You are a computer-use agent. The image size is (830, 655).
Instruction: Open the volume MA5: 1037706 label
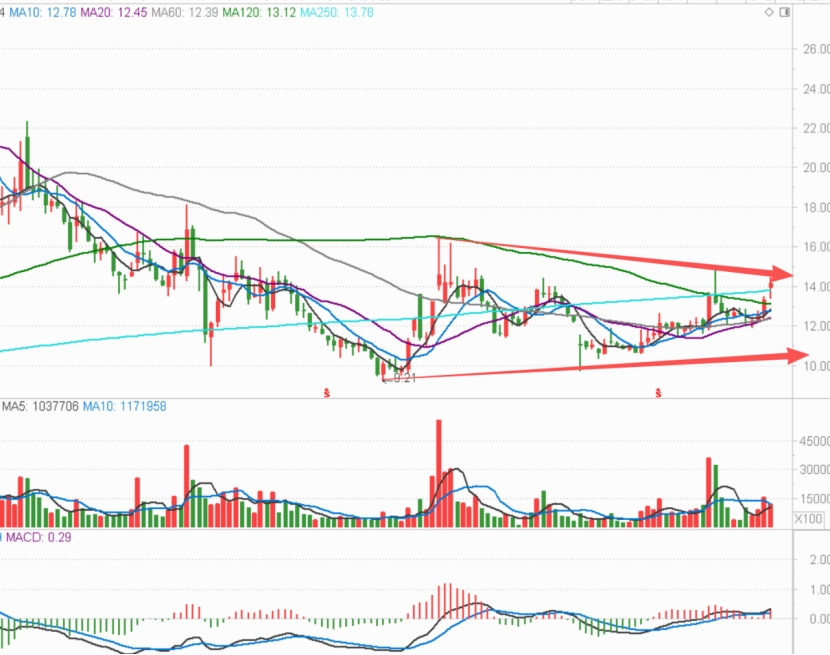coord(40,407)
